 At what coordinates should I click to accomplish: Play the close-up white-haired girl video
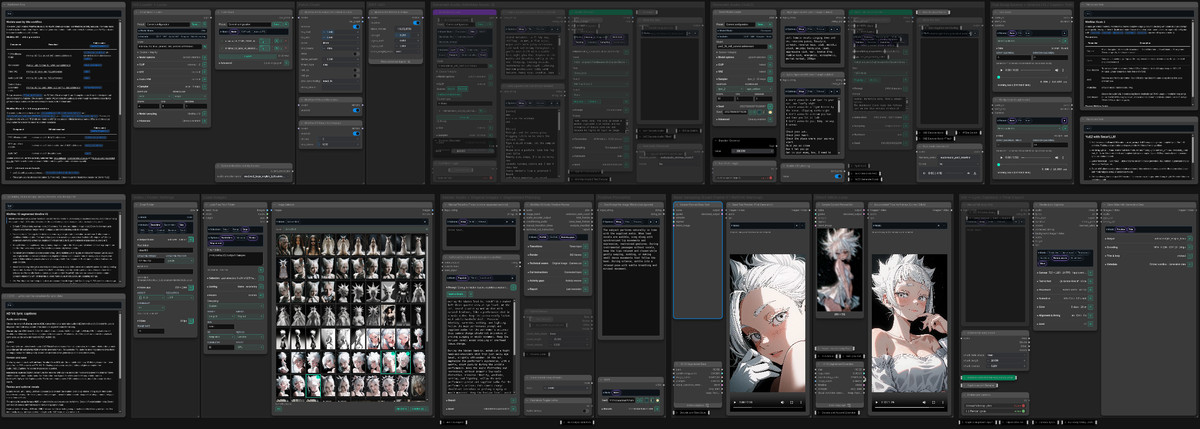point(735,403)
